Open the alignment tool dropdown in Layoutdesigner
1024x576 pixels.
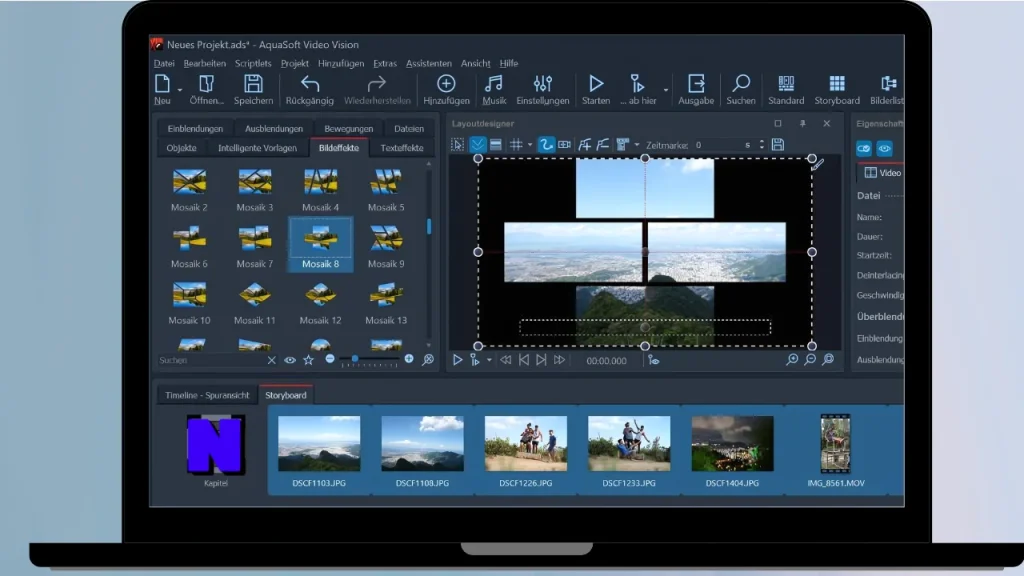tap(637, 145)
